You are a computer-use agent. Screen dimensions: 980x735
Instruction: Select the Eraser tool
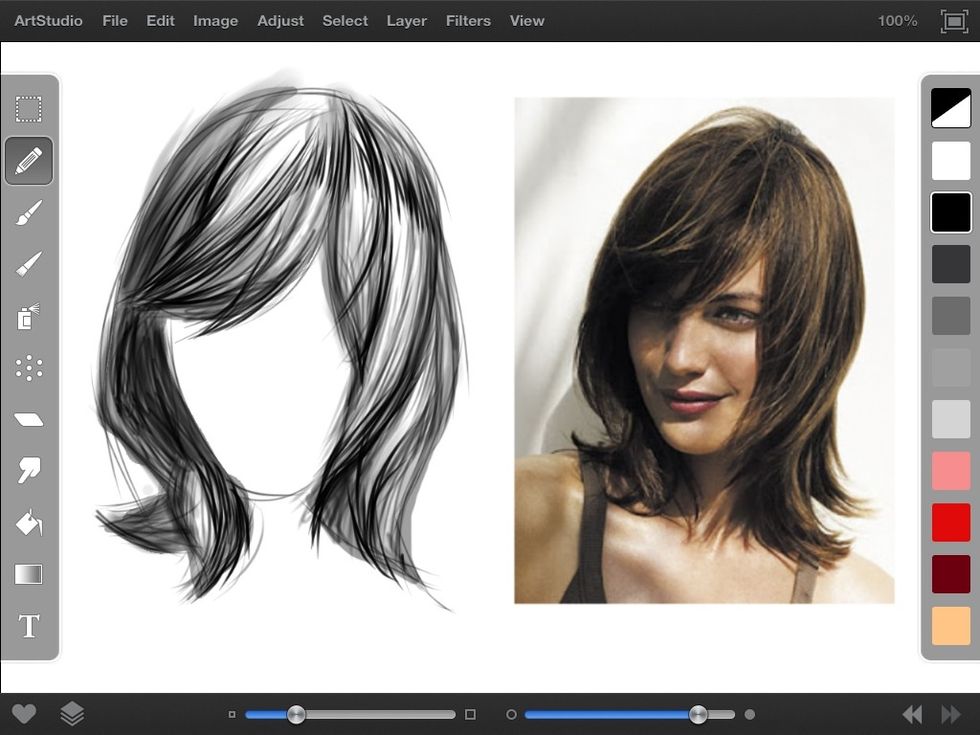point(29,419)
